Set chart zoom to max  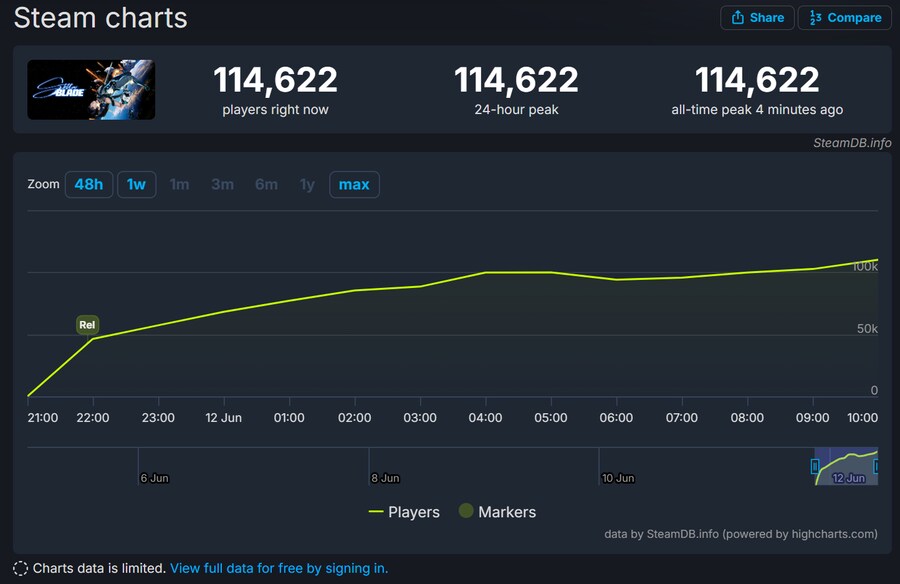click(x=354, y=184)
